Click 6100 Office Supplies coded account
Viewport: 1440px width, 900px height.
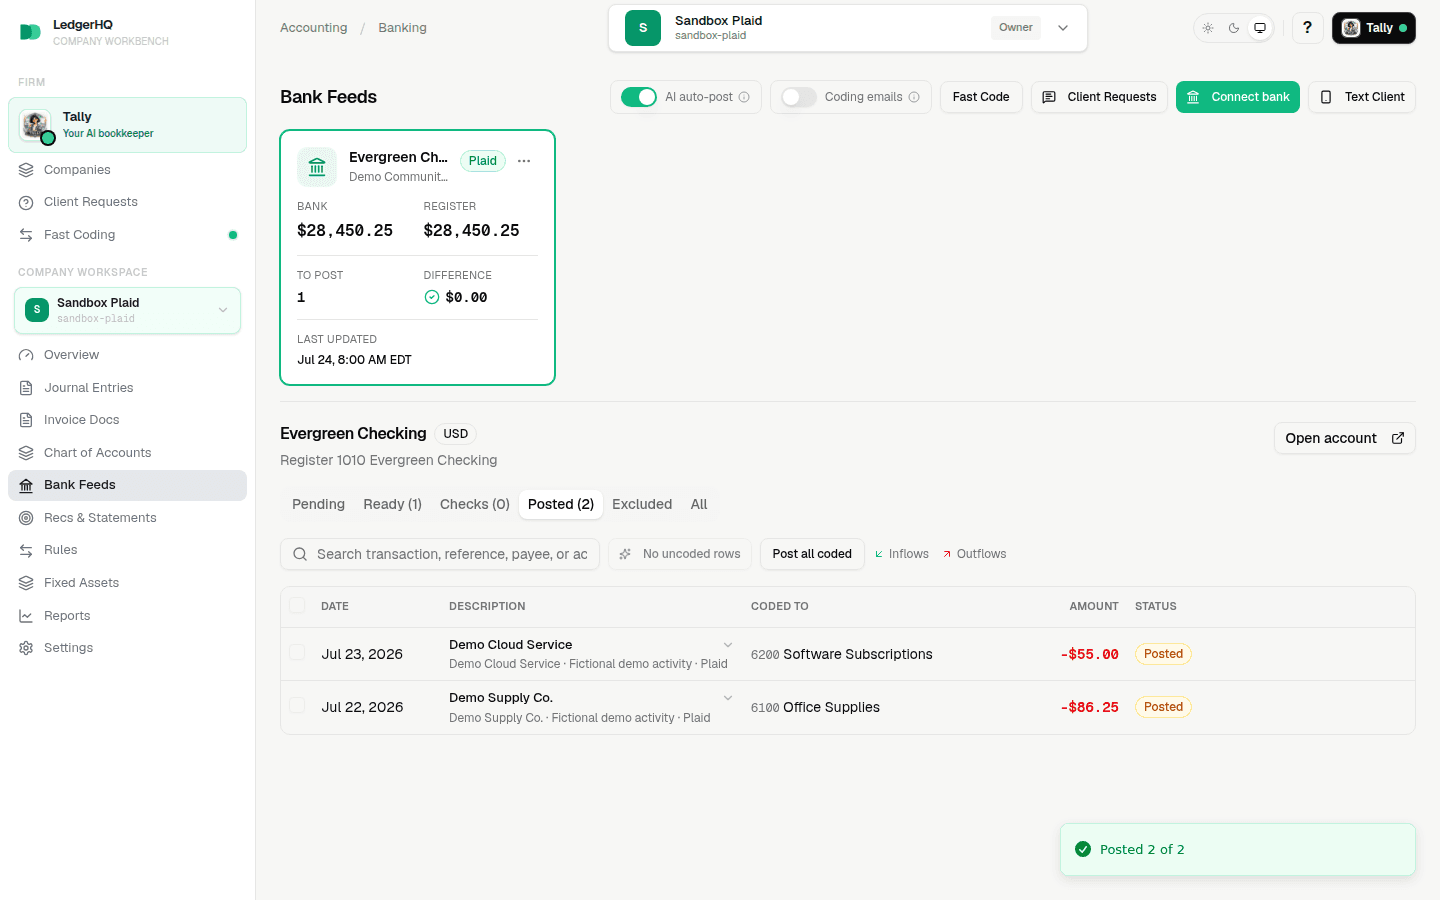[815, 707]
